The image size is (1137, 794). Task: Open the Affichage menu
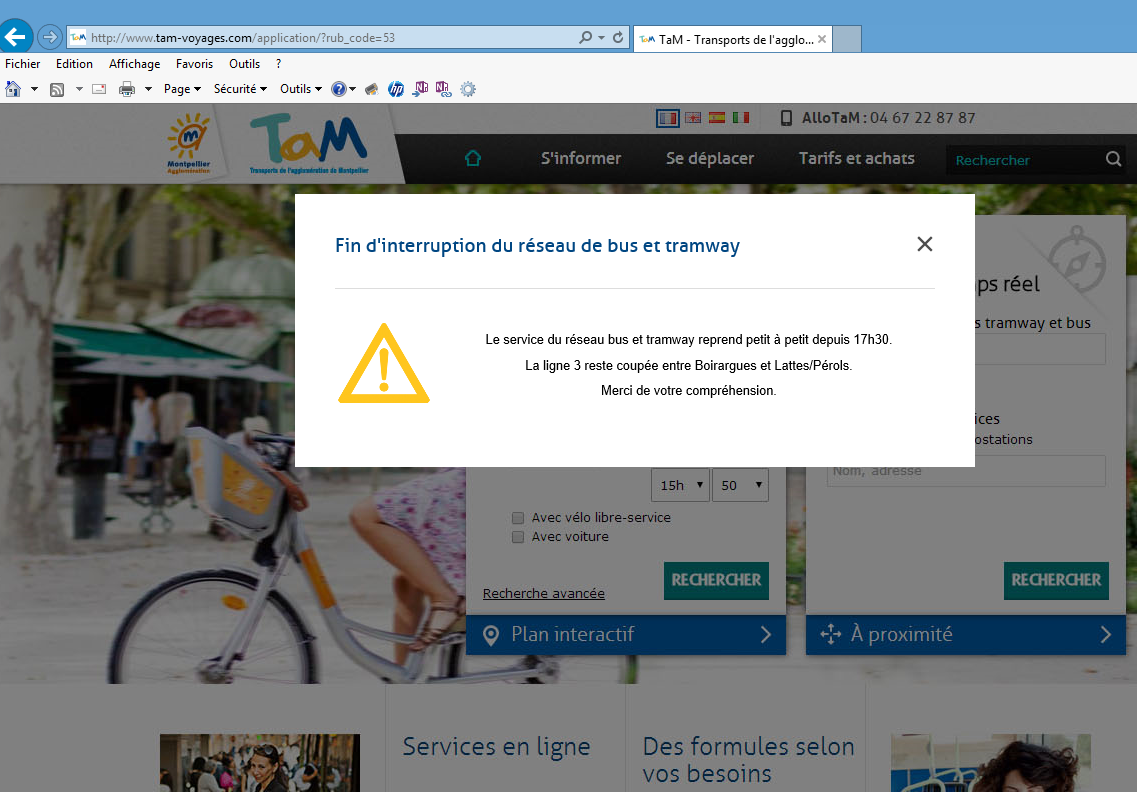coord(134,64)
